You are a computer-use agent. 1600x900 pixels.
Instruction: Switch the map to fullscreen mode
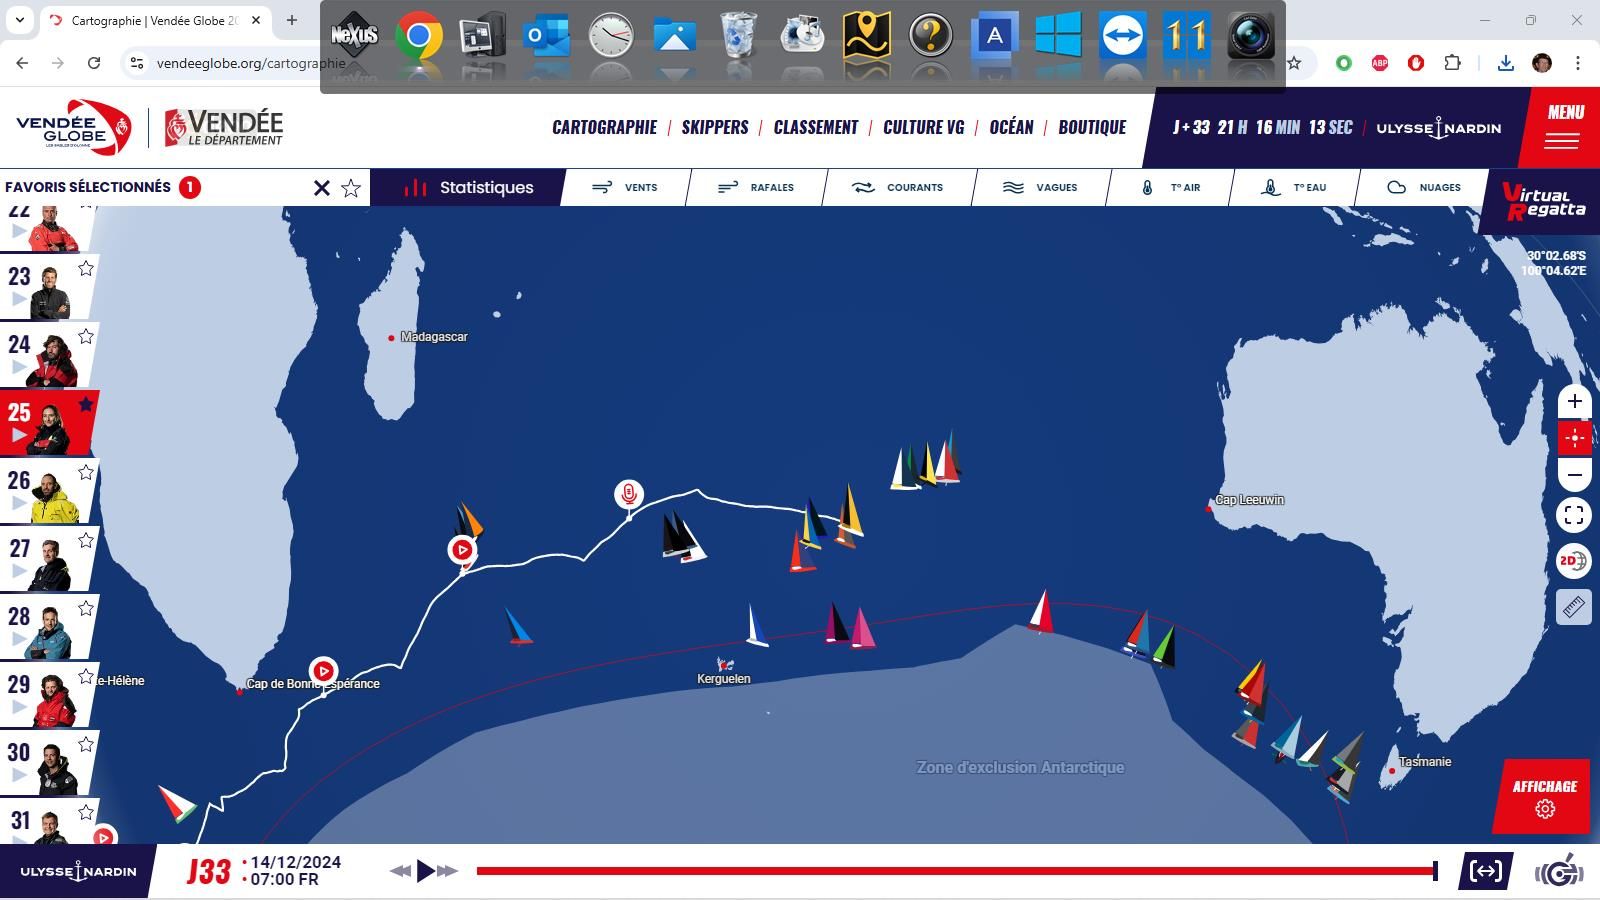(1574, 515)
